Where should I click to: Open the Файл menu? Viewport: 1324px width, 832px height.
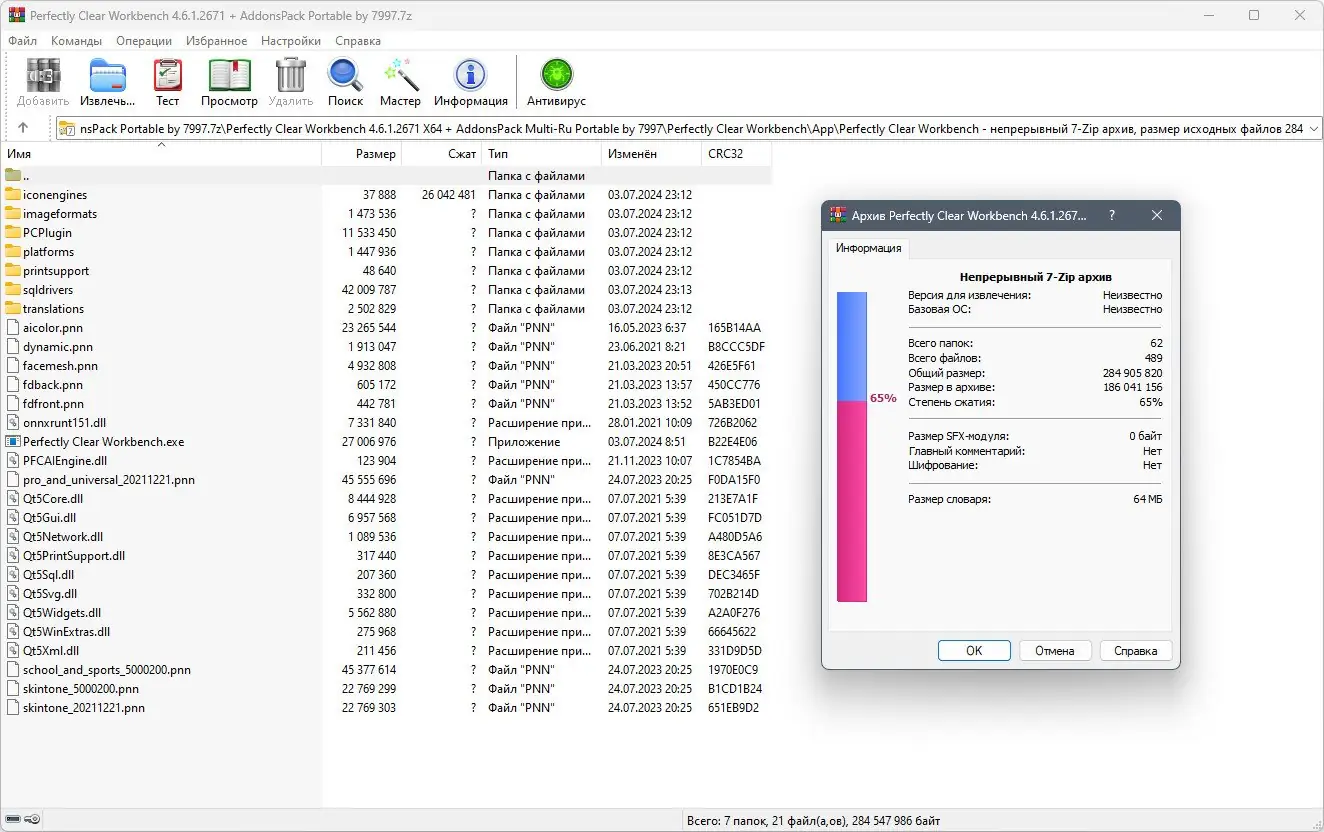tap(22, 41)
